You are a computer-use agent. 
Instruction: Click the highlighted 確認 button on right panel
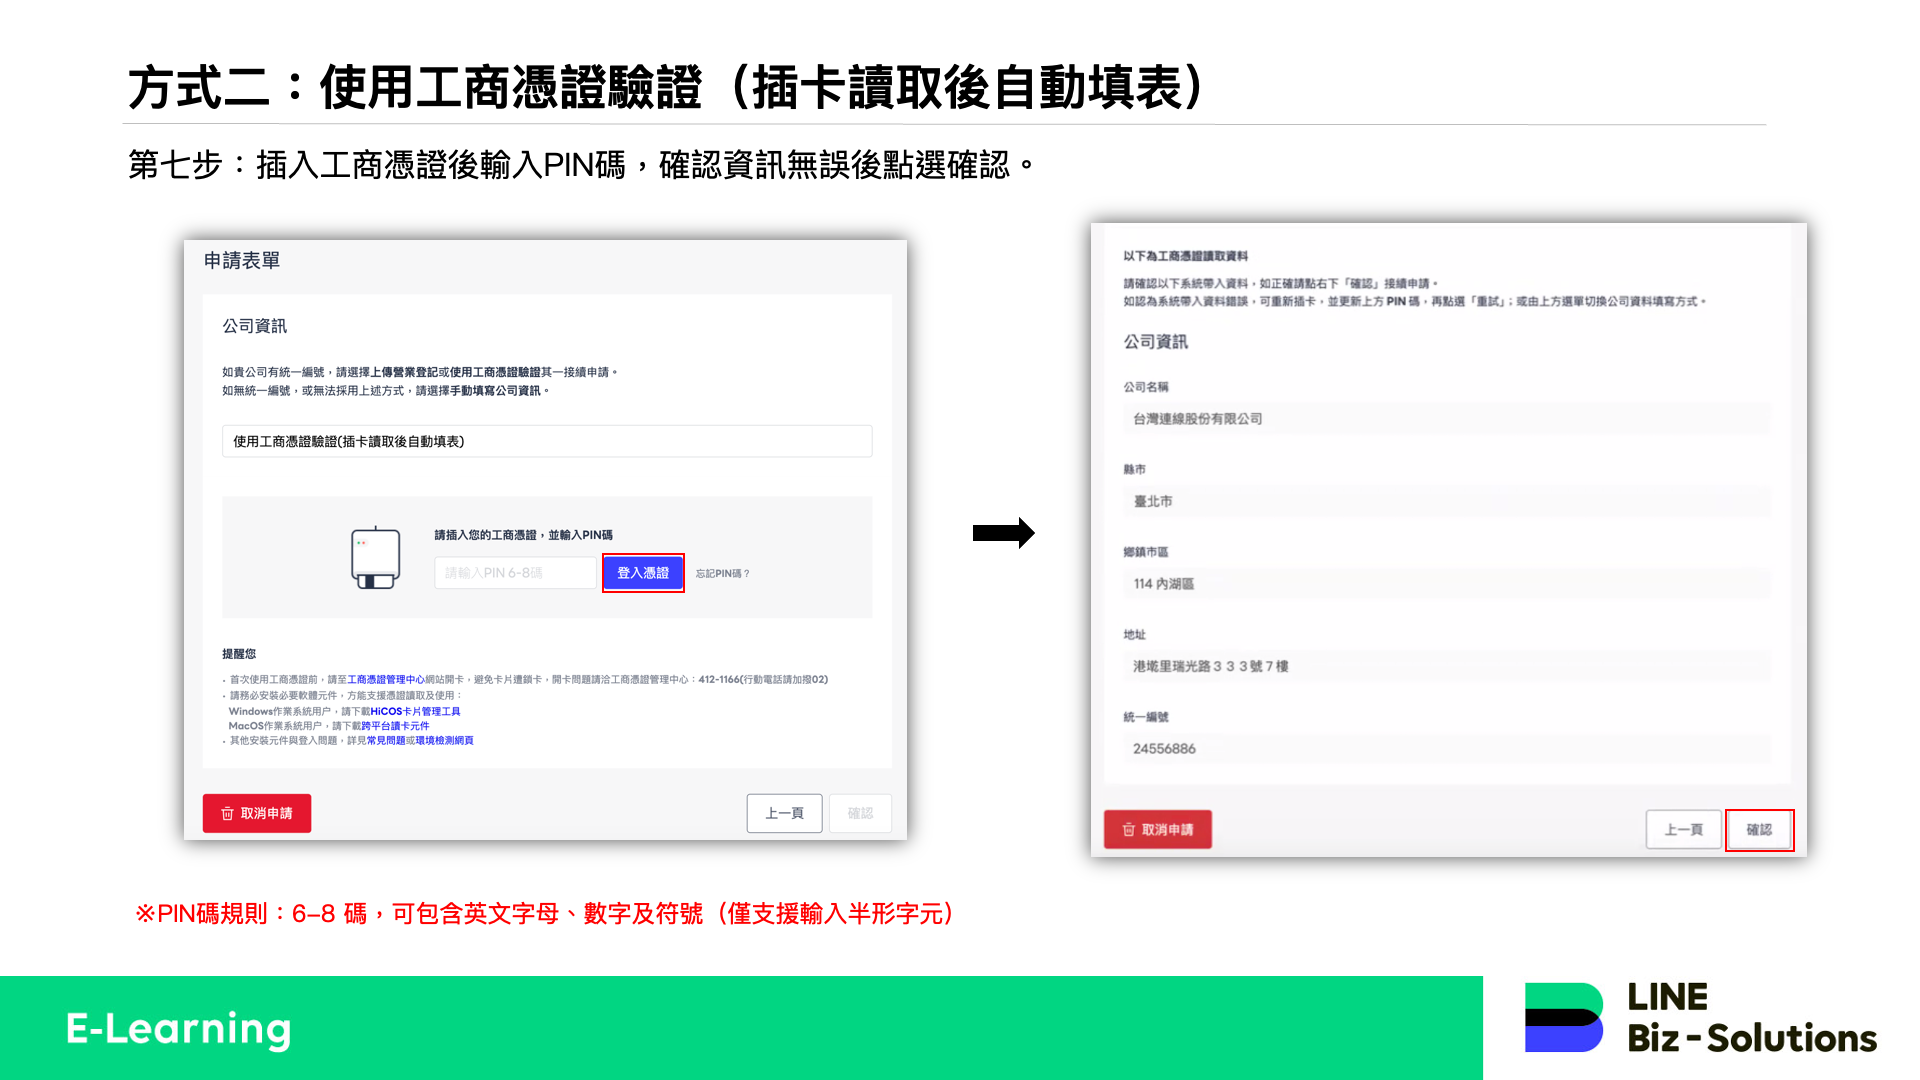click(x=1760, y=829)
